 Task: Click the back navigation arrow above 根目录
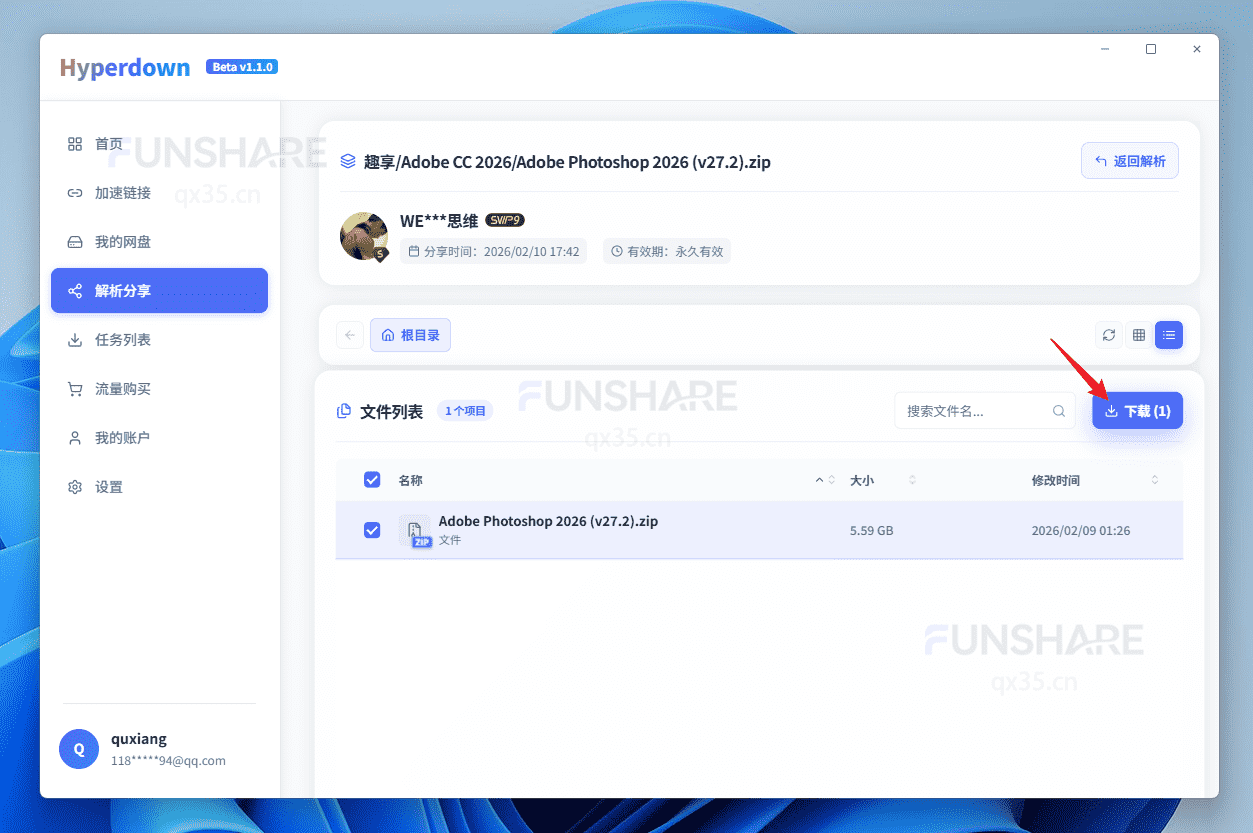point(349,334)
